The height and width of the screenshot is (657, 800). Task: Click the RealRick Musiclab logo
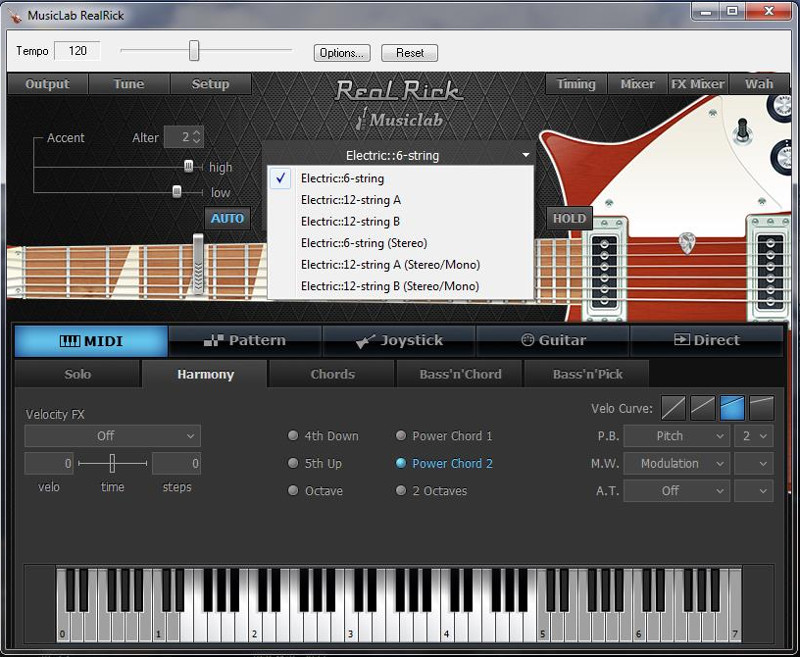(x=399, y=105)
